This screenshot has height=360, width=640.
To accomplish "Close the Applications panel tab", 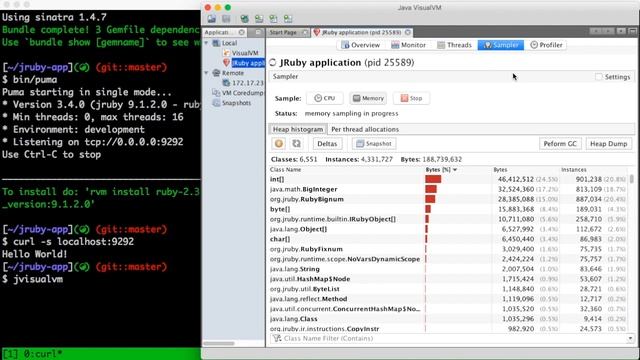I will pos(242,32).
